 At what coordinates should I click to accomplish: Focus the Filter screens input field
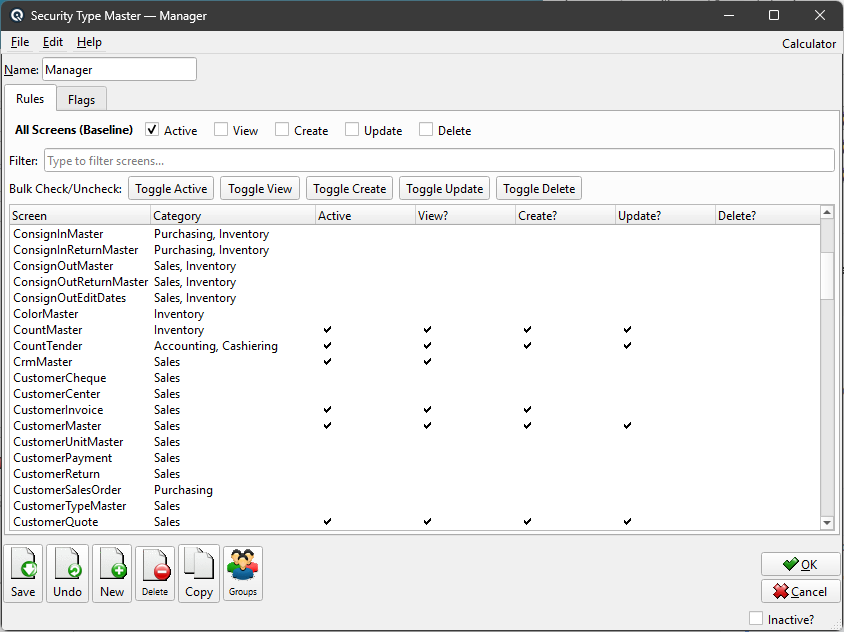pos(439,160)
